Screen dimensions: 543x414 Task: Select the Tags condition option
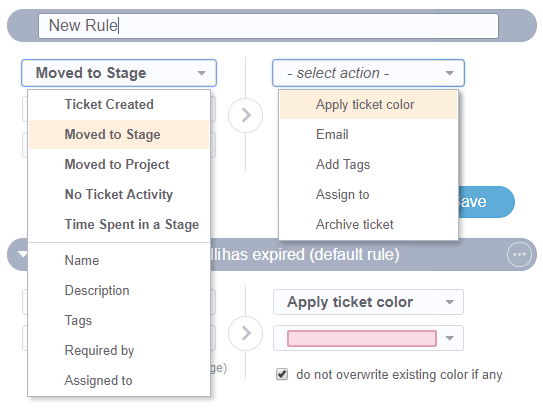coord(119,320)
